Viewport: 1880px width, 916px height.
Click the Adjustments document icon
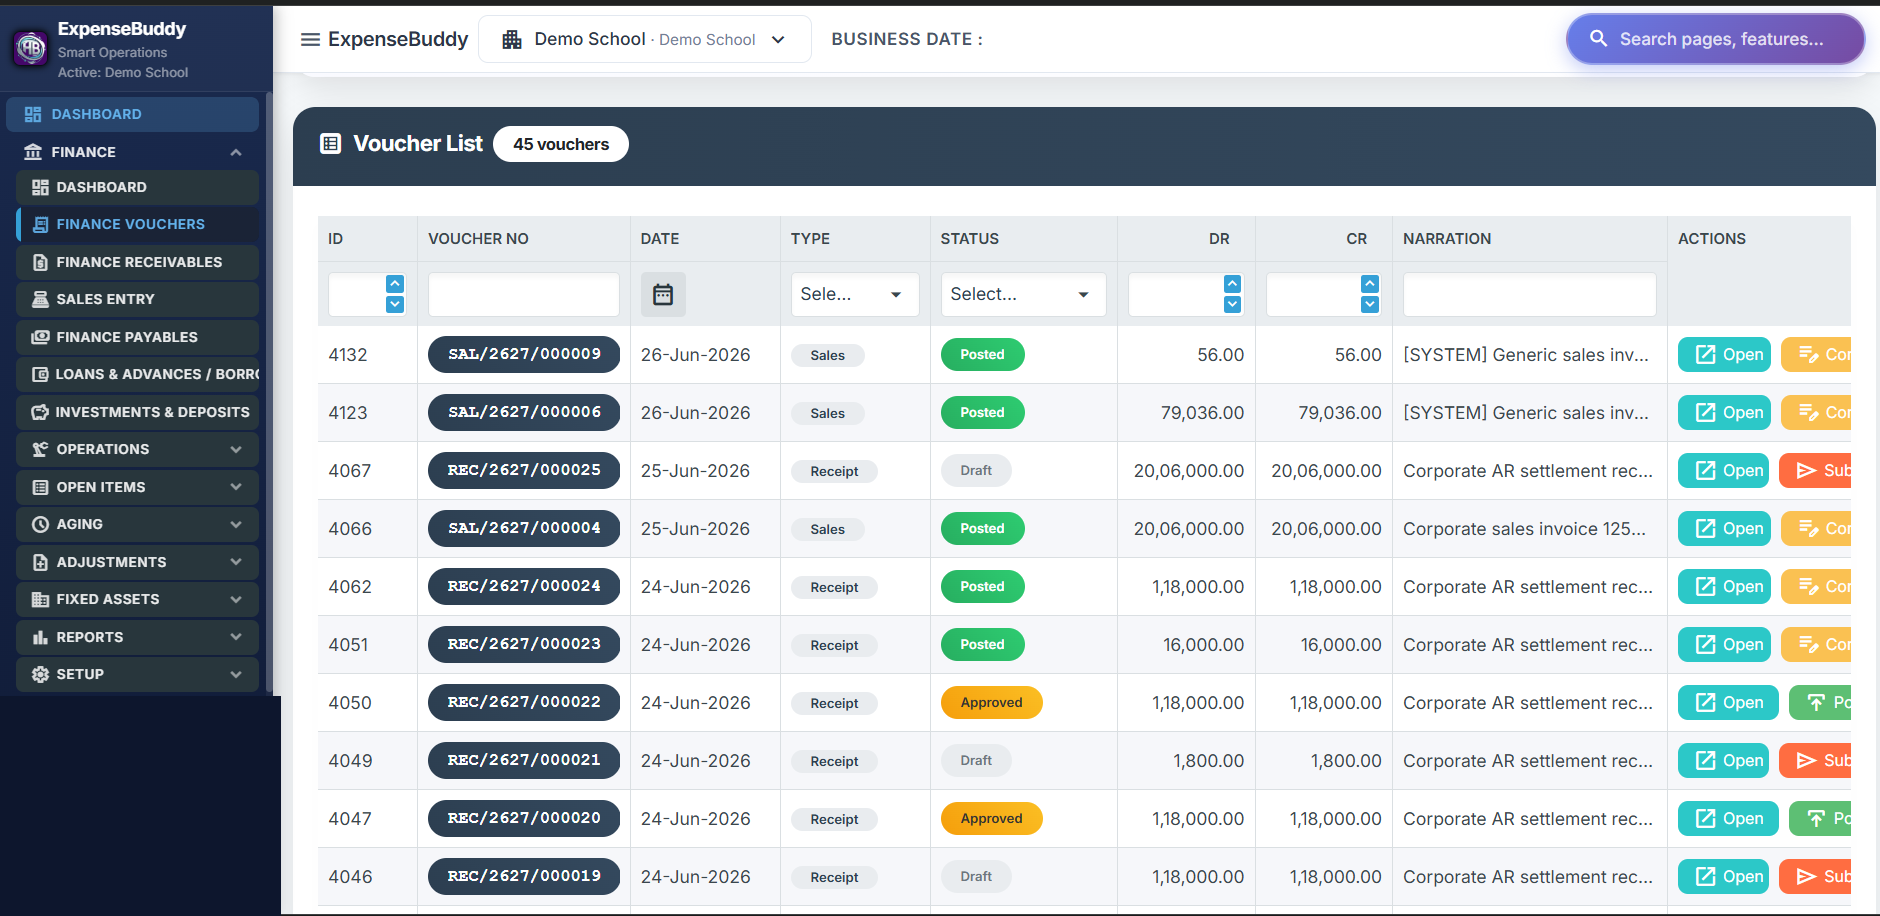coord(40,562)
